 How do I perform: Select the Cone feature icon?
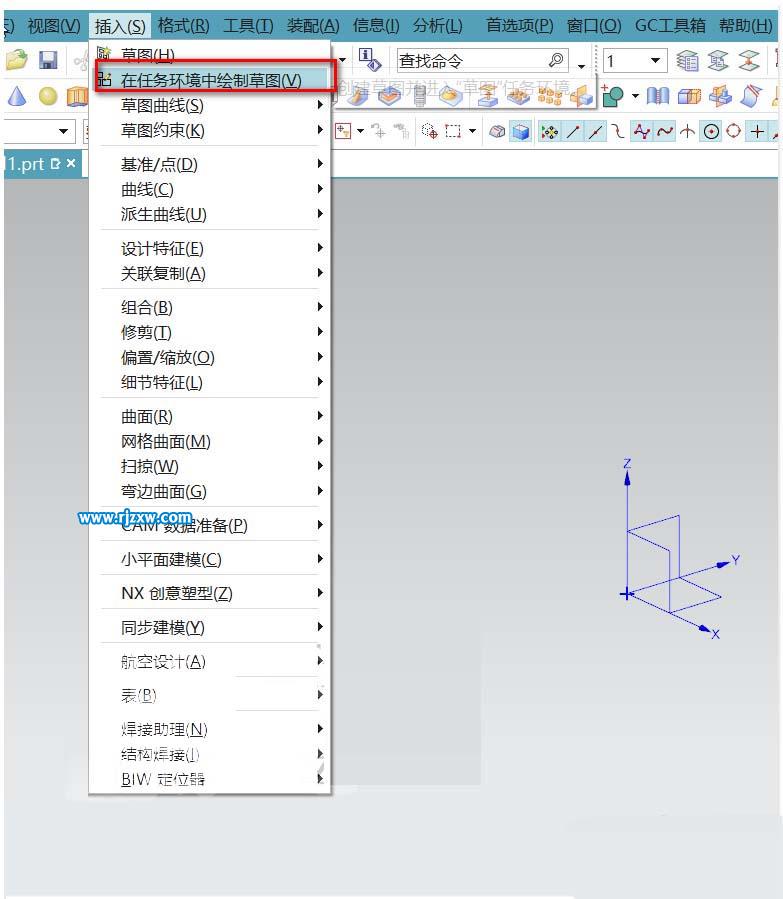pyautogui.click(x=17, y=96)
